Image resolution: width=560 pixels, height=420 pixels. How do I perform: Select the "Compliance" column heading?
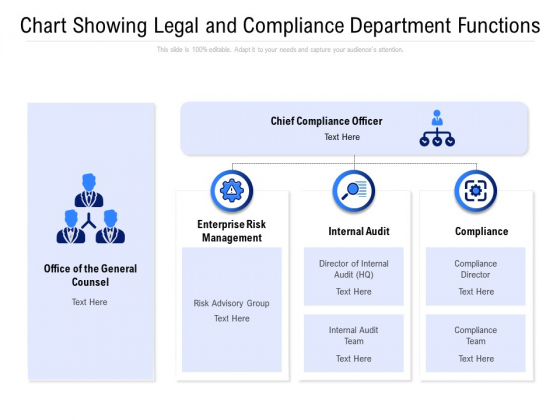tap(481, 231)
